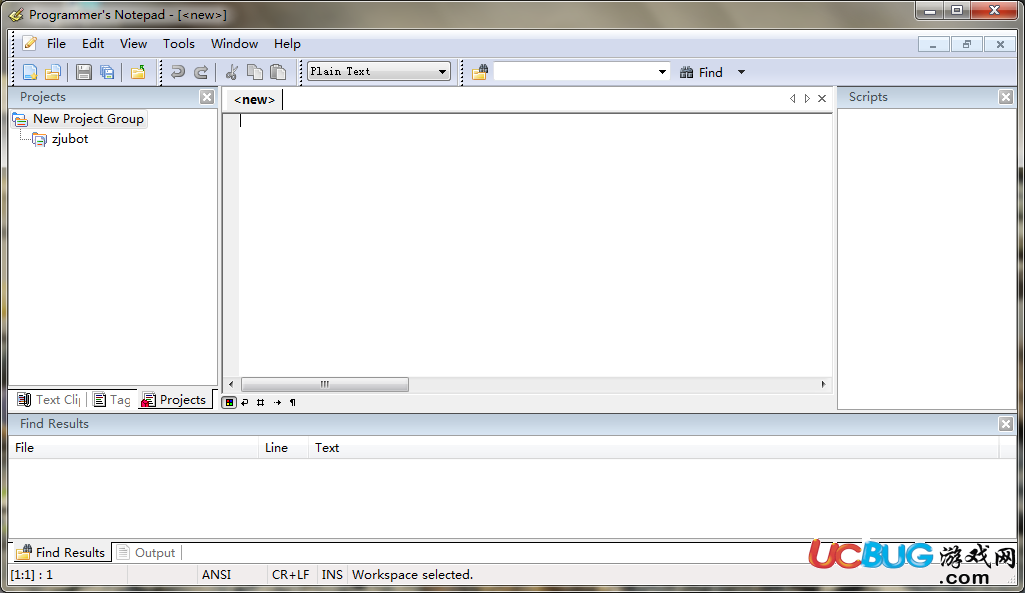1025x593 pixels.
Task: Click the Paste clipboard icon
Action: click(278, 72)
